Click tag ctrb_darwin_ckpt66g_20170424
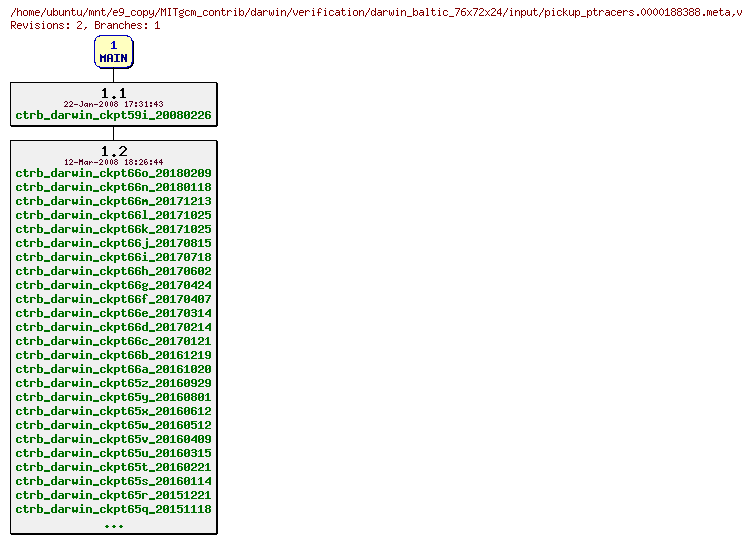 113,284
